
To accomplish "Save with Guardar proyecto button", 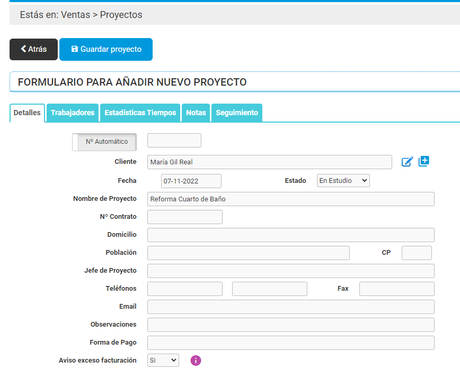I will [x=106, y=49].
